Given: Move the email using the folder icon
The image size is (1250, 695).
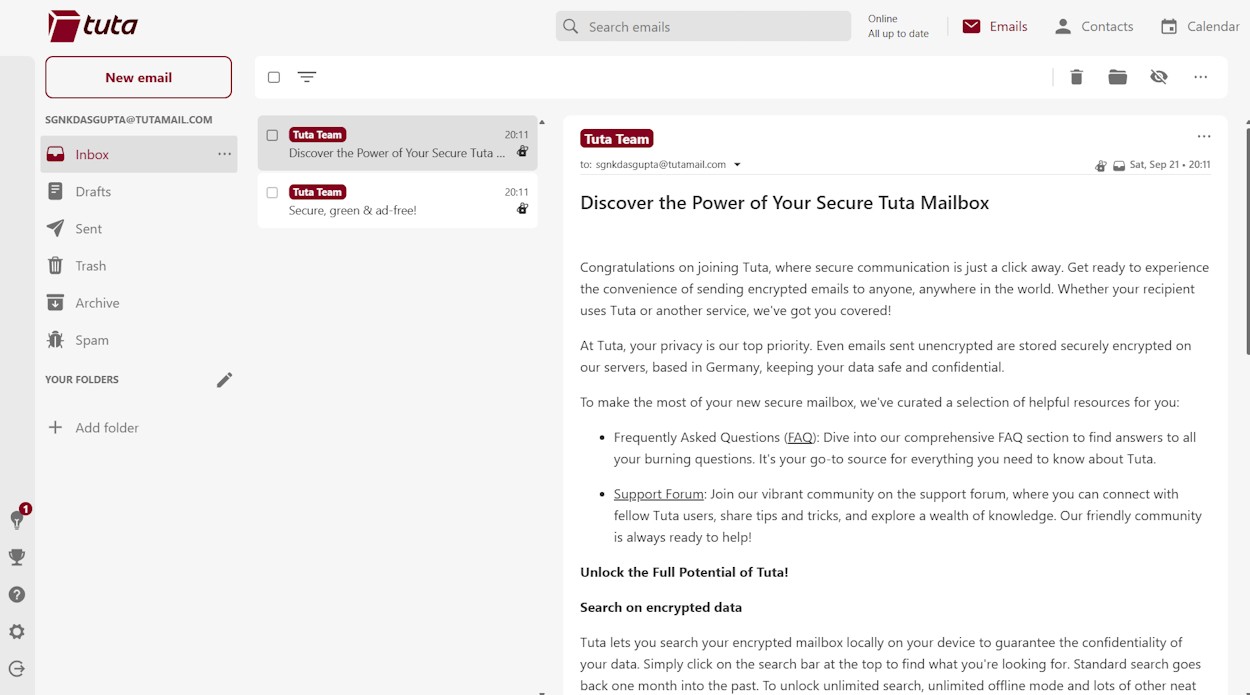Looking at the screenshot, I should (1117, 77).
